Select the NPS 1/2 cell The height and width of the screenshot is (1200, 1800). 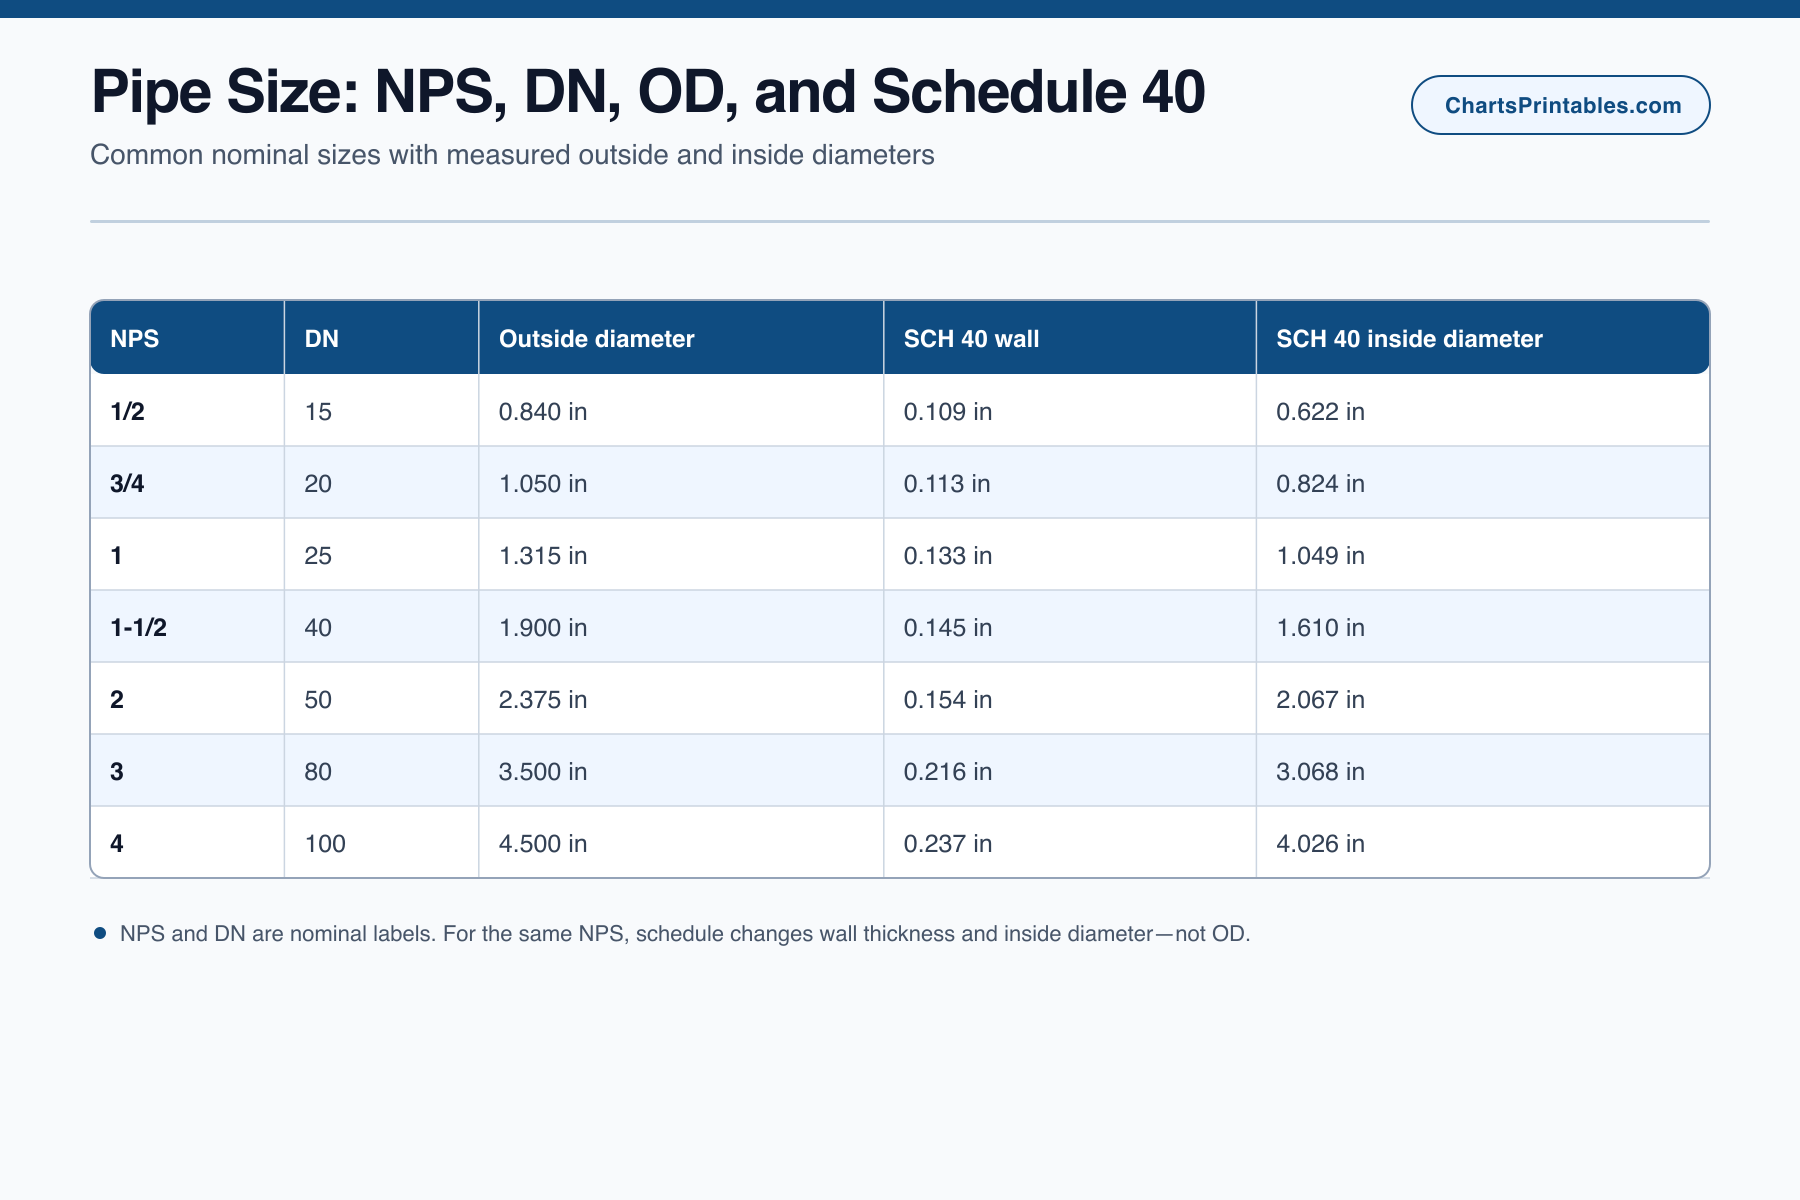(187, 411)
